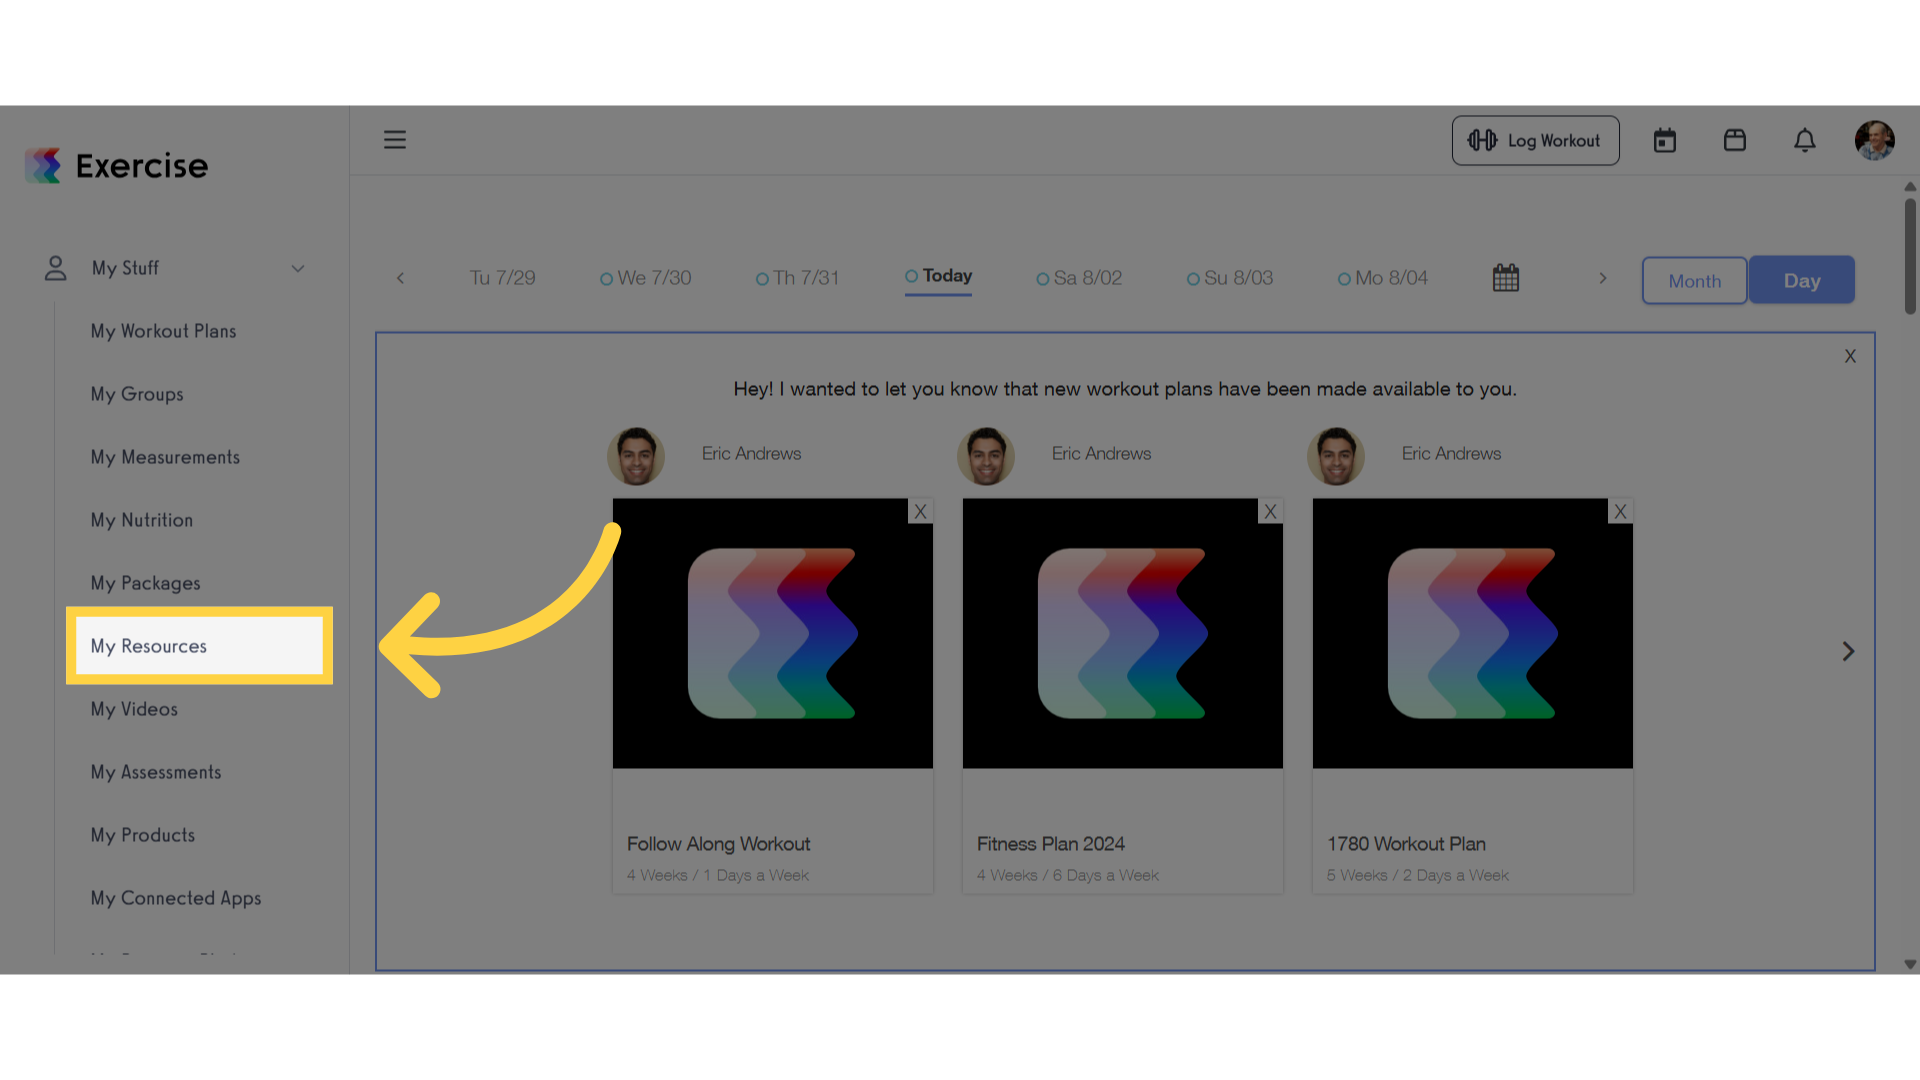
Task: Select Today in date strip
Action: click(938, 276)
